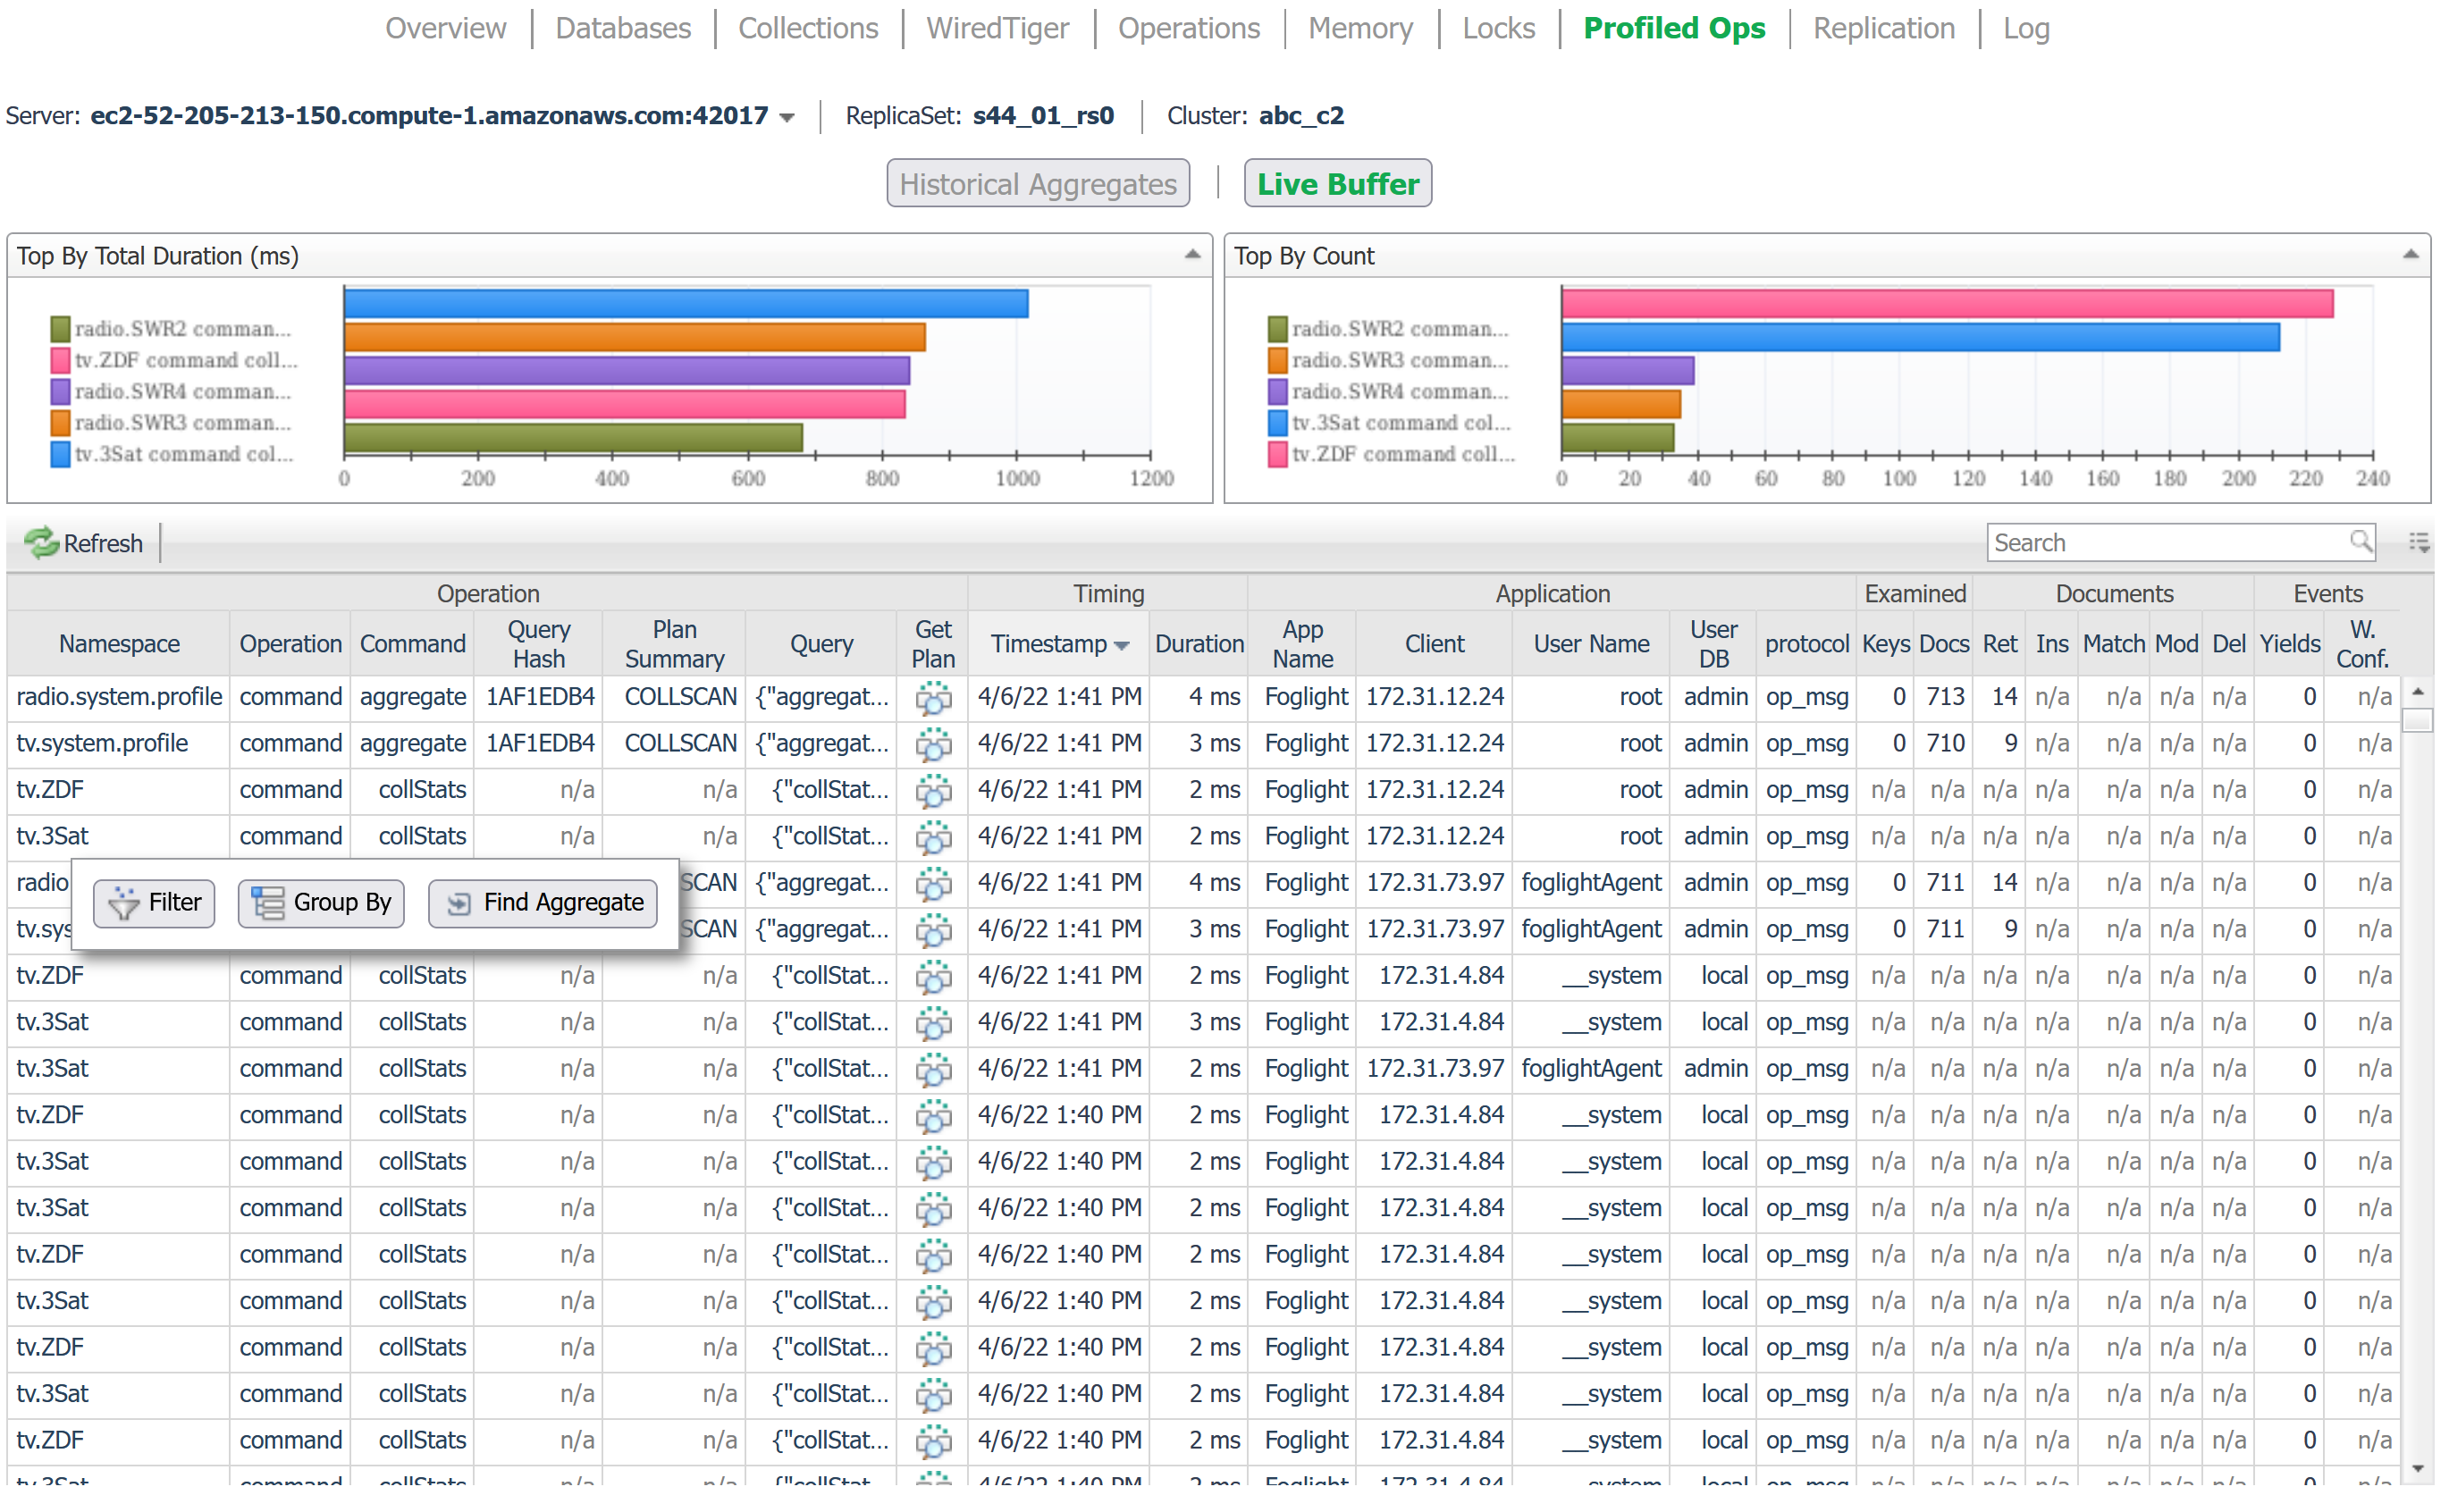Screen dimensions: 2449x1512
Task: Click the funnel Filter button in popup
Action: click(154, 903)
